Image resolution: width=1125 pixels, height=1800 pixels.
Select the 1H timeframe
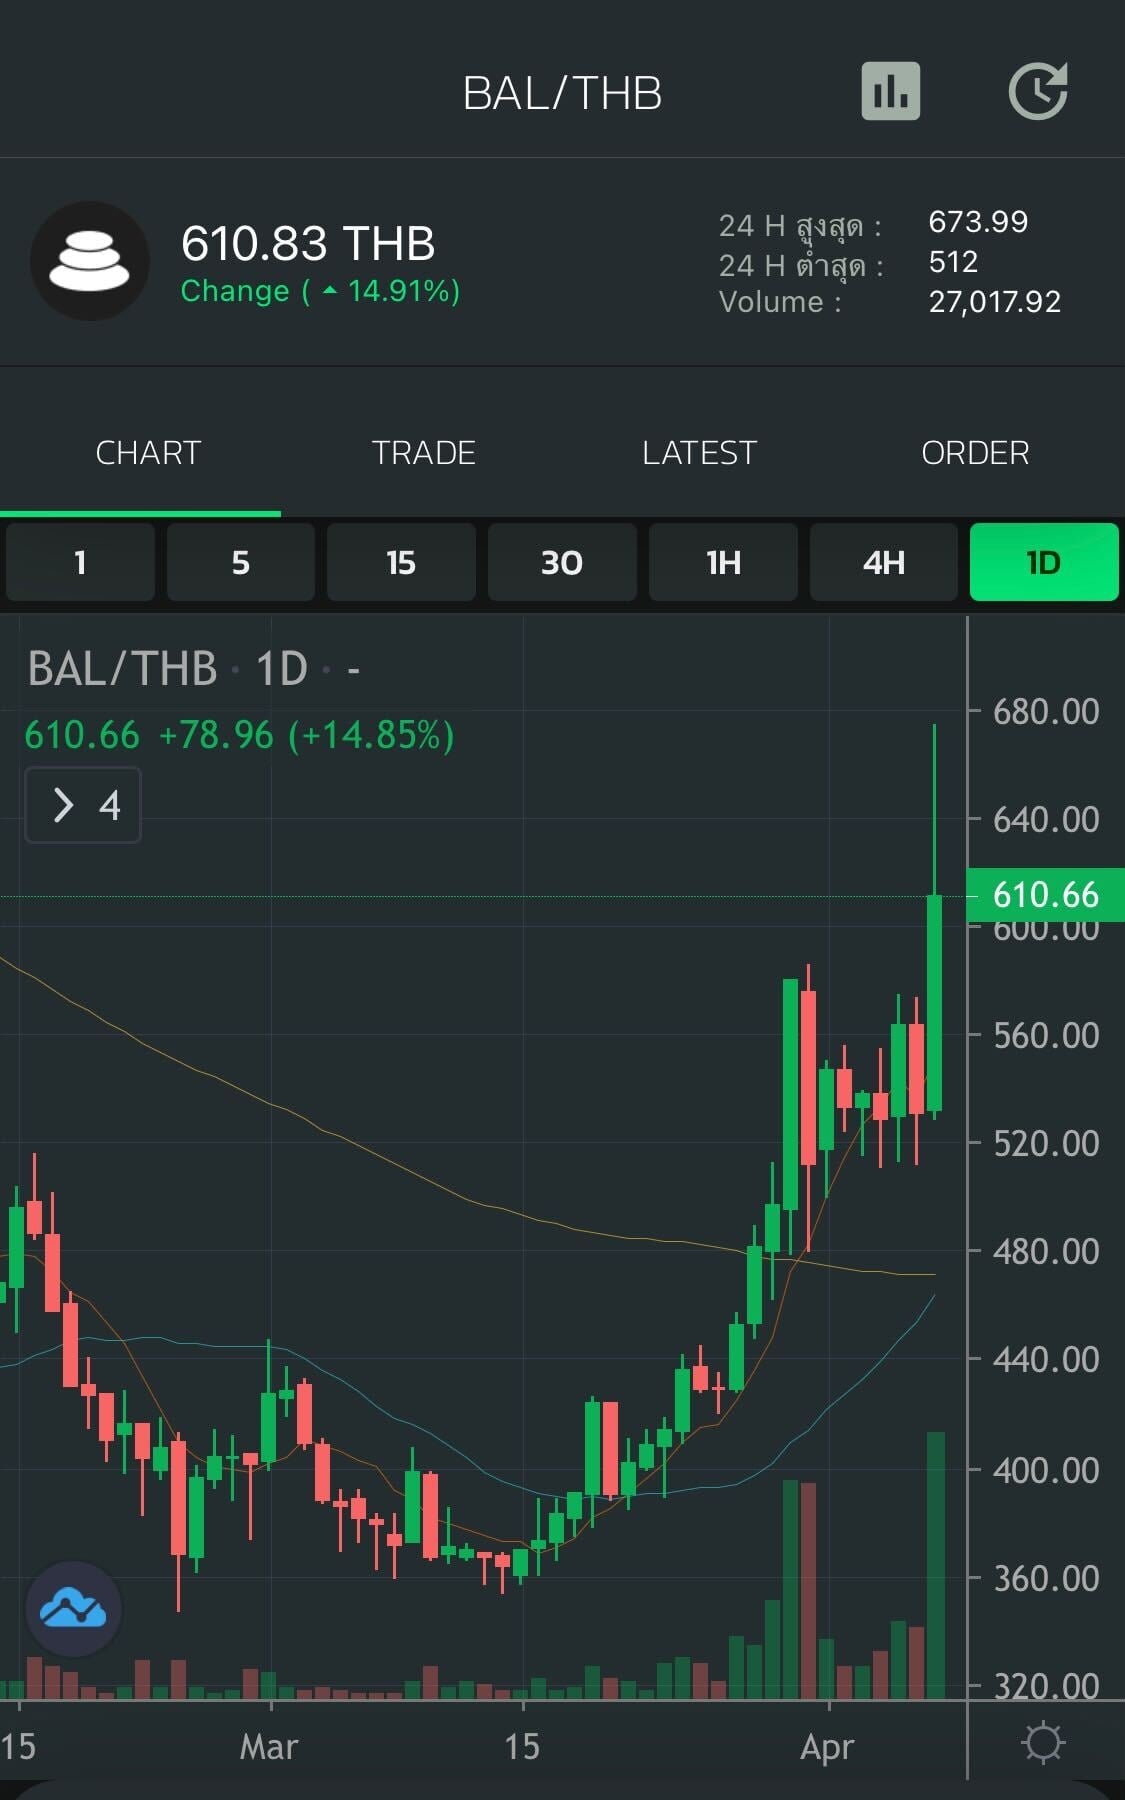tap(723, 562)
